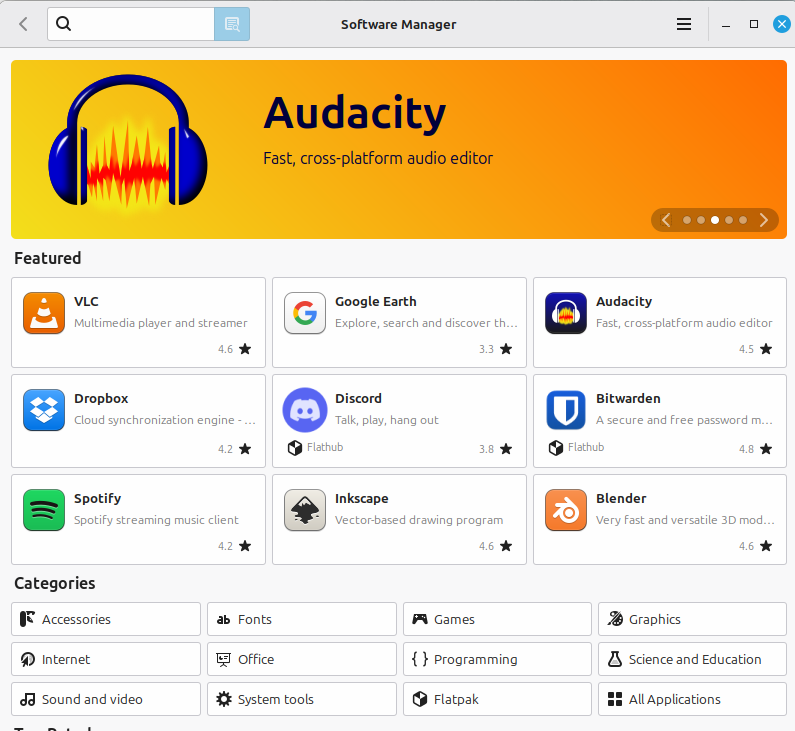Open the Blender icon

(566, 509)
